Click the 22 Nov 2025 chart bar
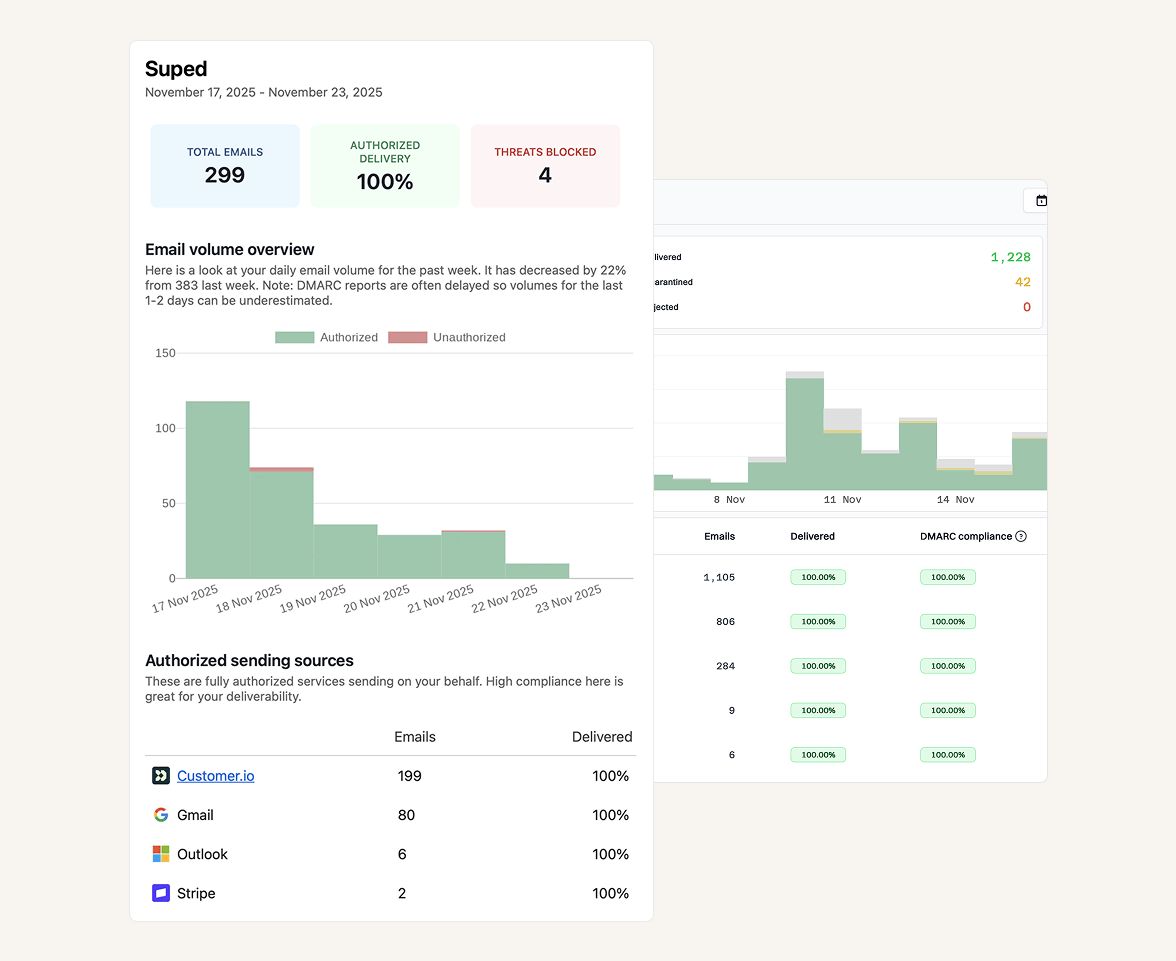Screen dimensions: 1176x961 point(537,571)
